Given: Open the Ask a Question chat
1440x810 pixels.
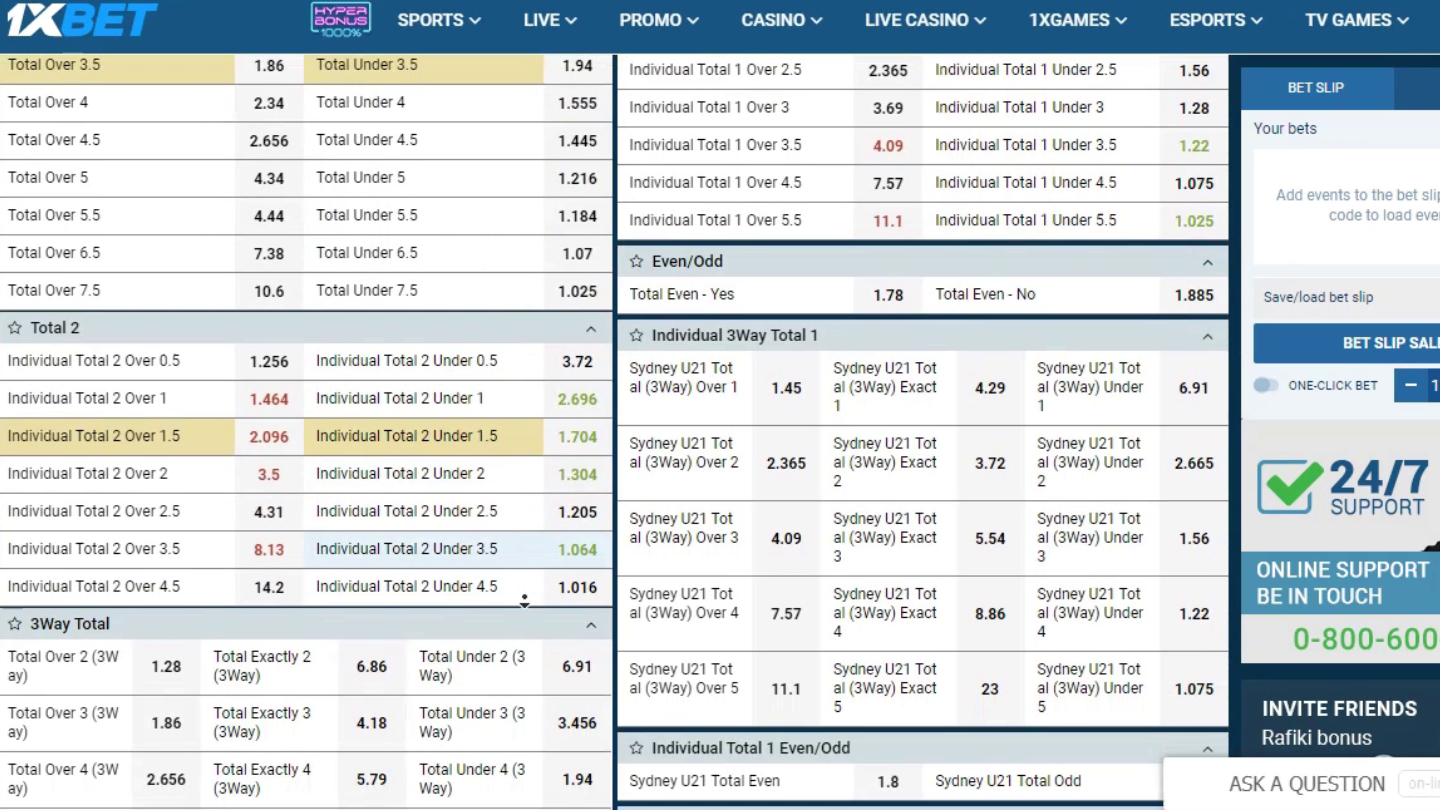Looking at the screenshot, I should click(1306, 784).
